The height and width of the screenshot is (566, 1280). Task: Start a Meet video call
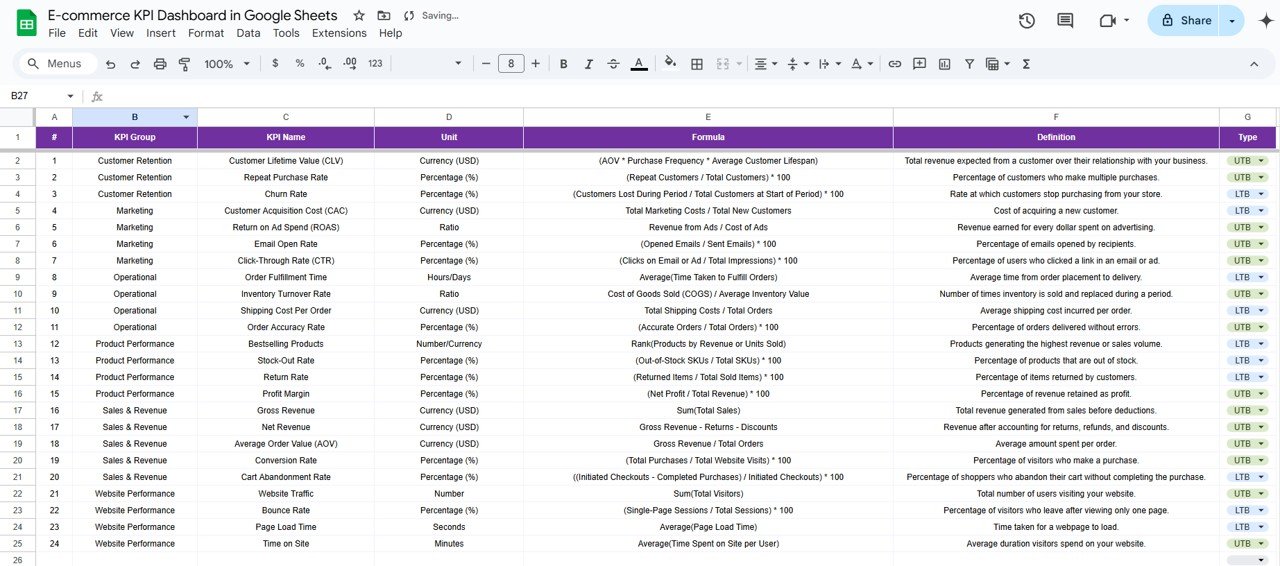(x=1107, y=21)
